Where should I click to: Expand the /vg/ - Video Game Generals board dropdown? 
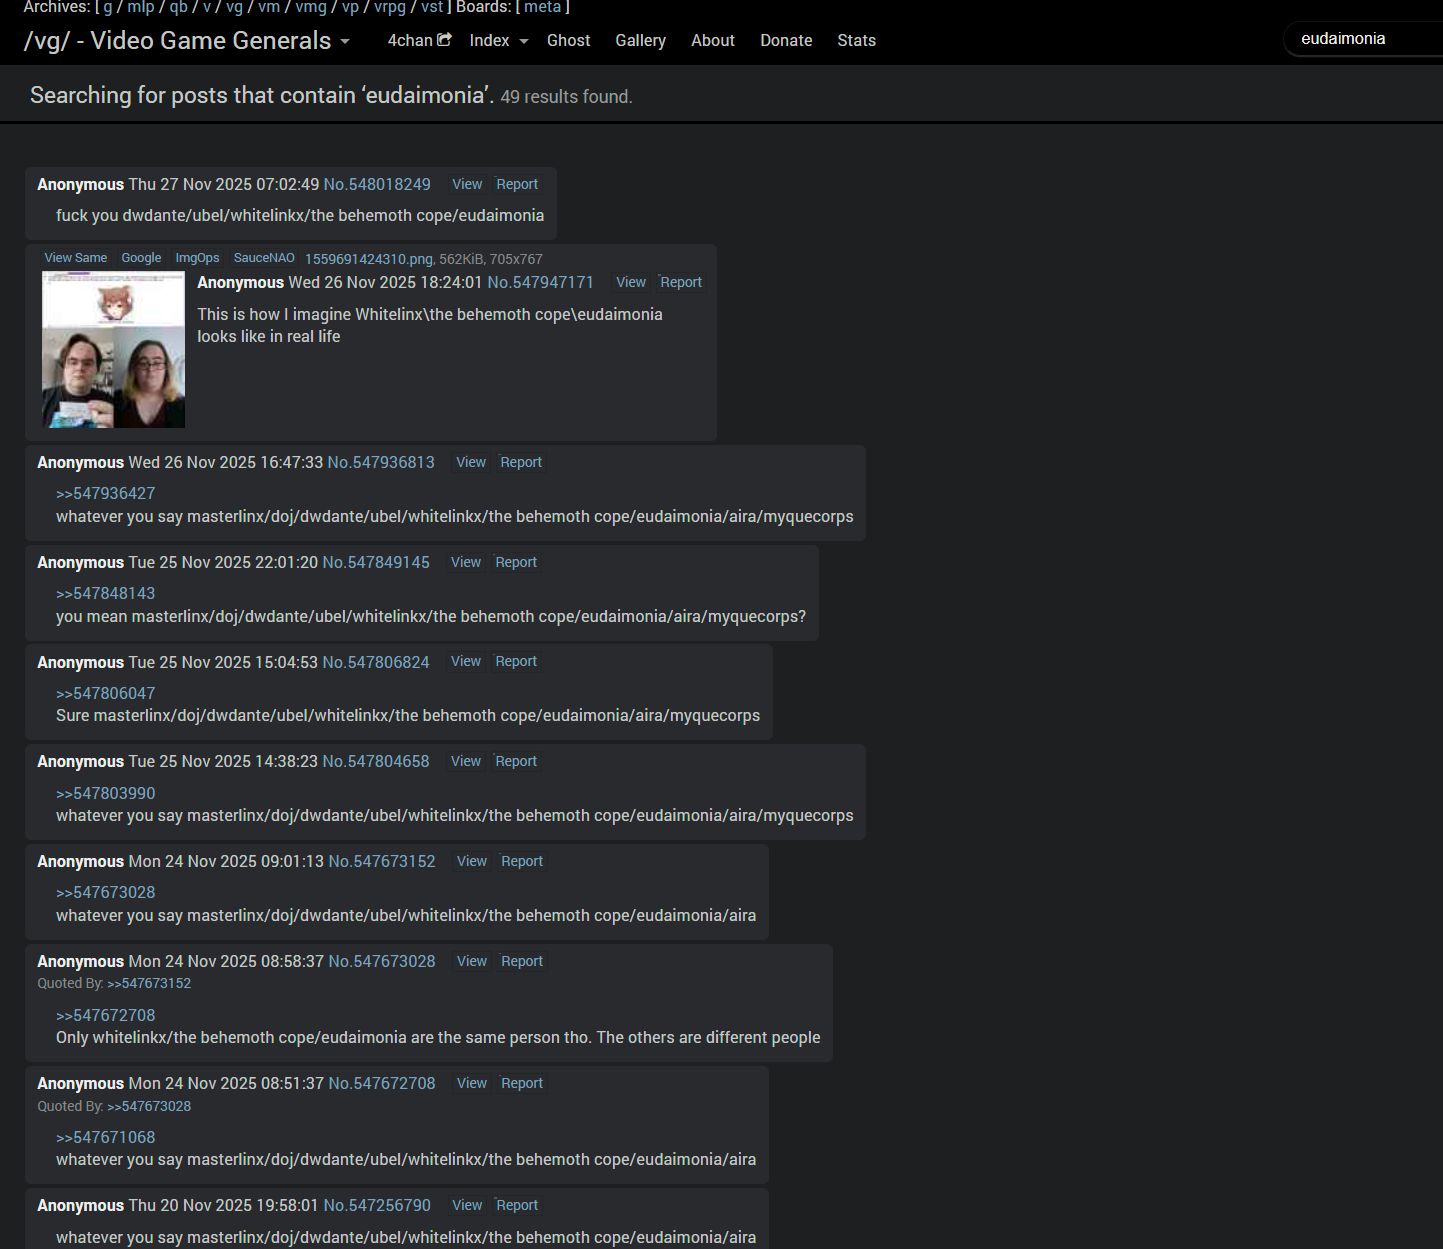pyautogui.click(x=344, y=41)
